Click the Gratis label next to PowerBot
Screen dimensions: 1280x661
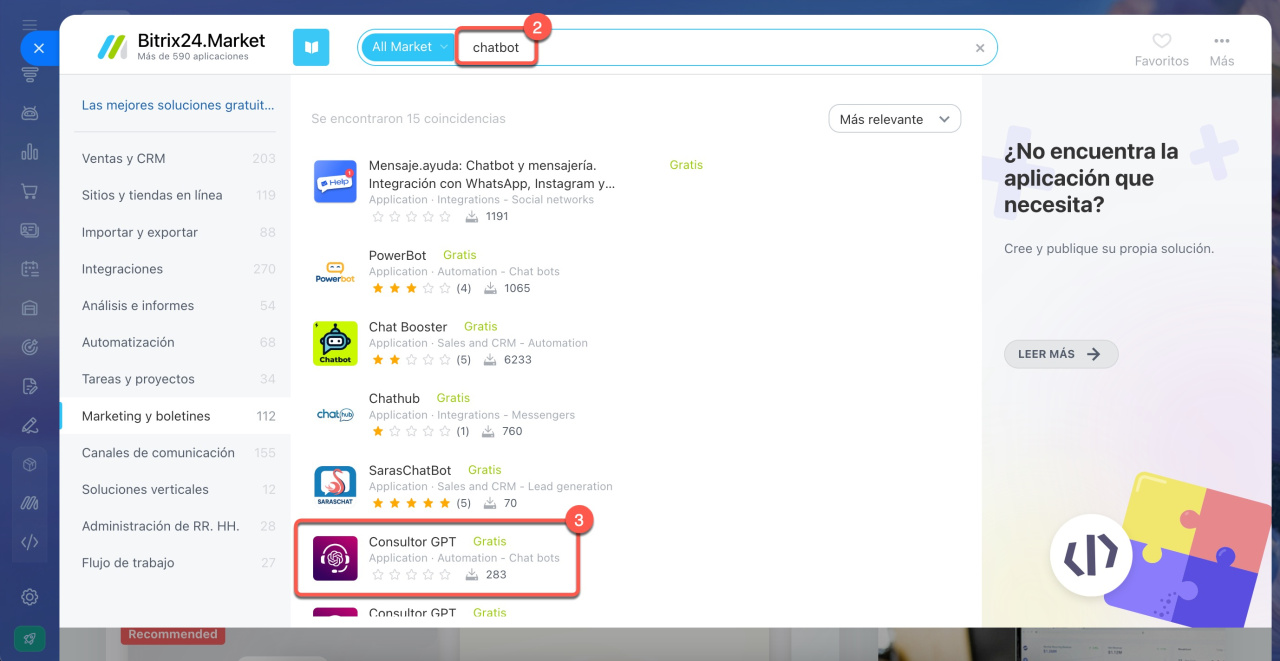click(460, 255)
